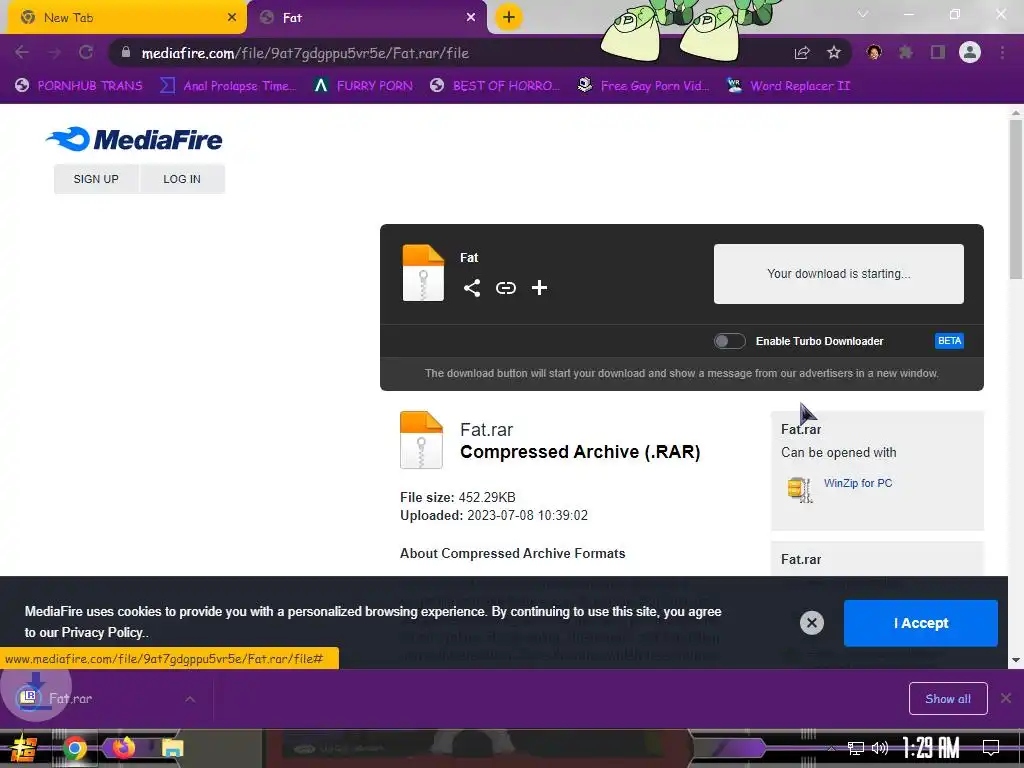Viewport: 1024px width, 768px height.
Task: Open the tab search dropdown arrow
Action: point(863,14)
